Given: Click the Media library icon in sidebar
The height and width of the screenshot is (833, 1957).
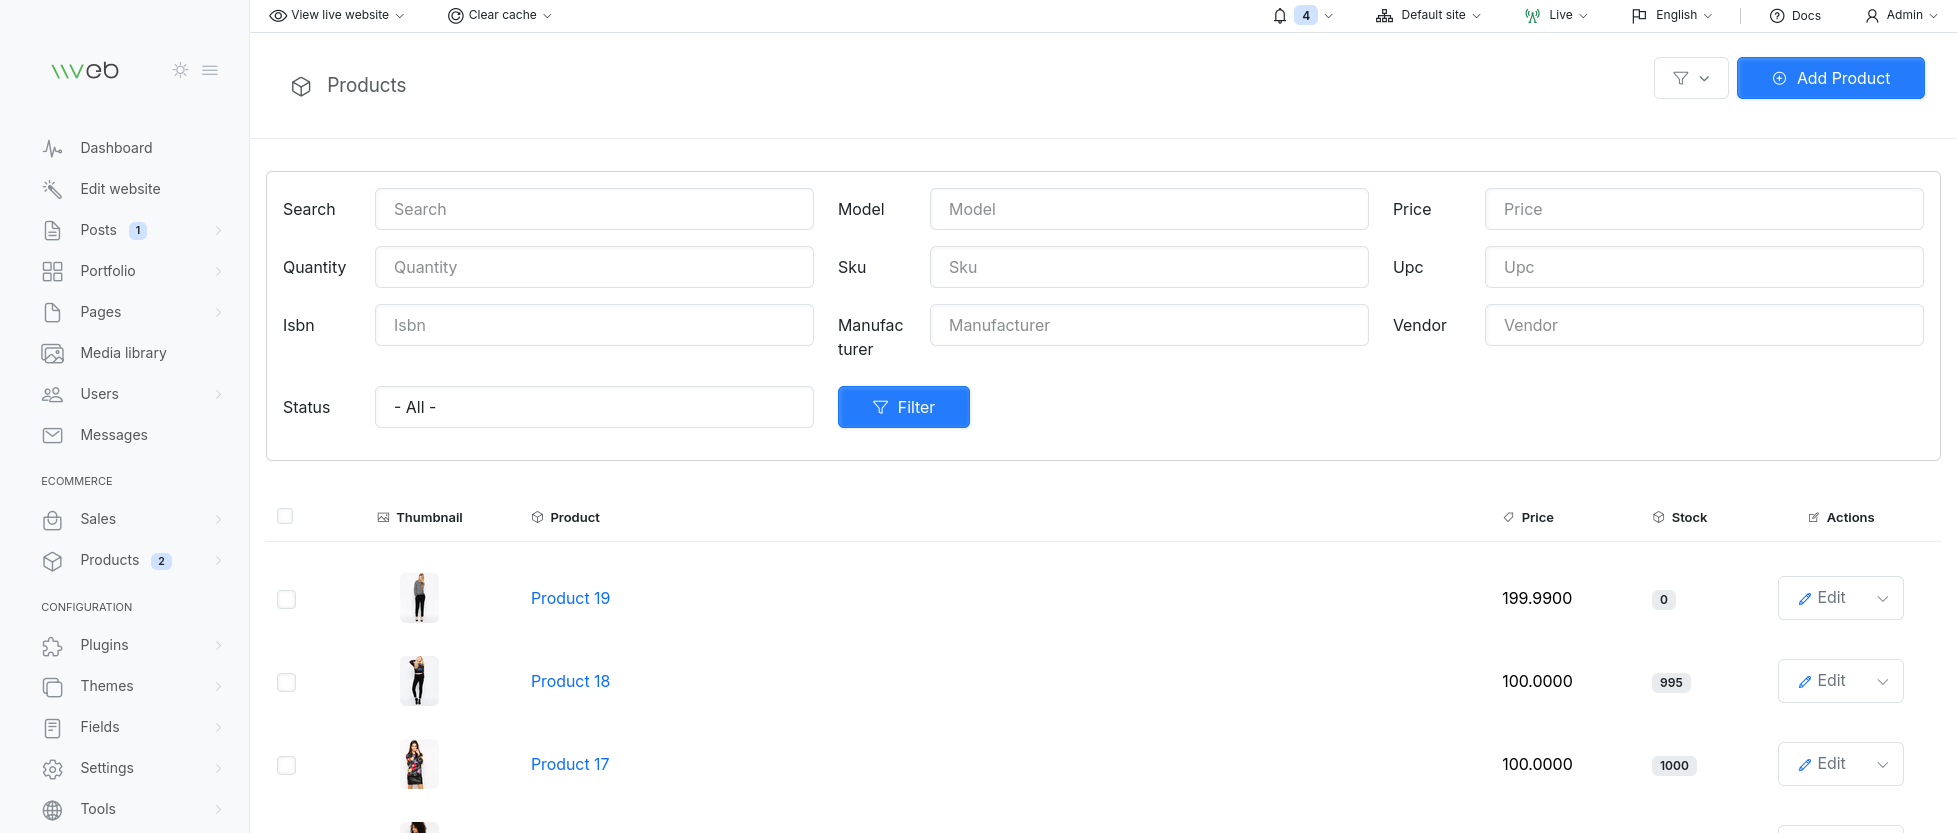Looking at the screenshot, I should click(x=53, y=353).
